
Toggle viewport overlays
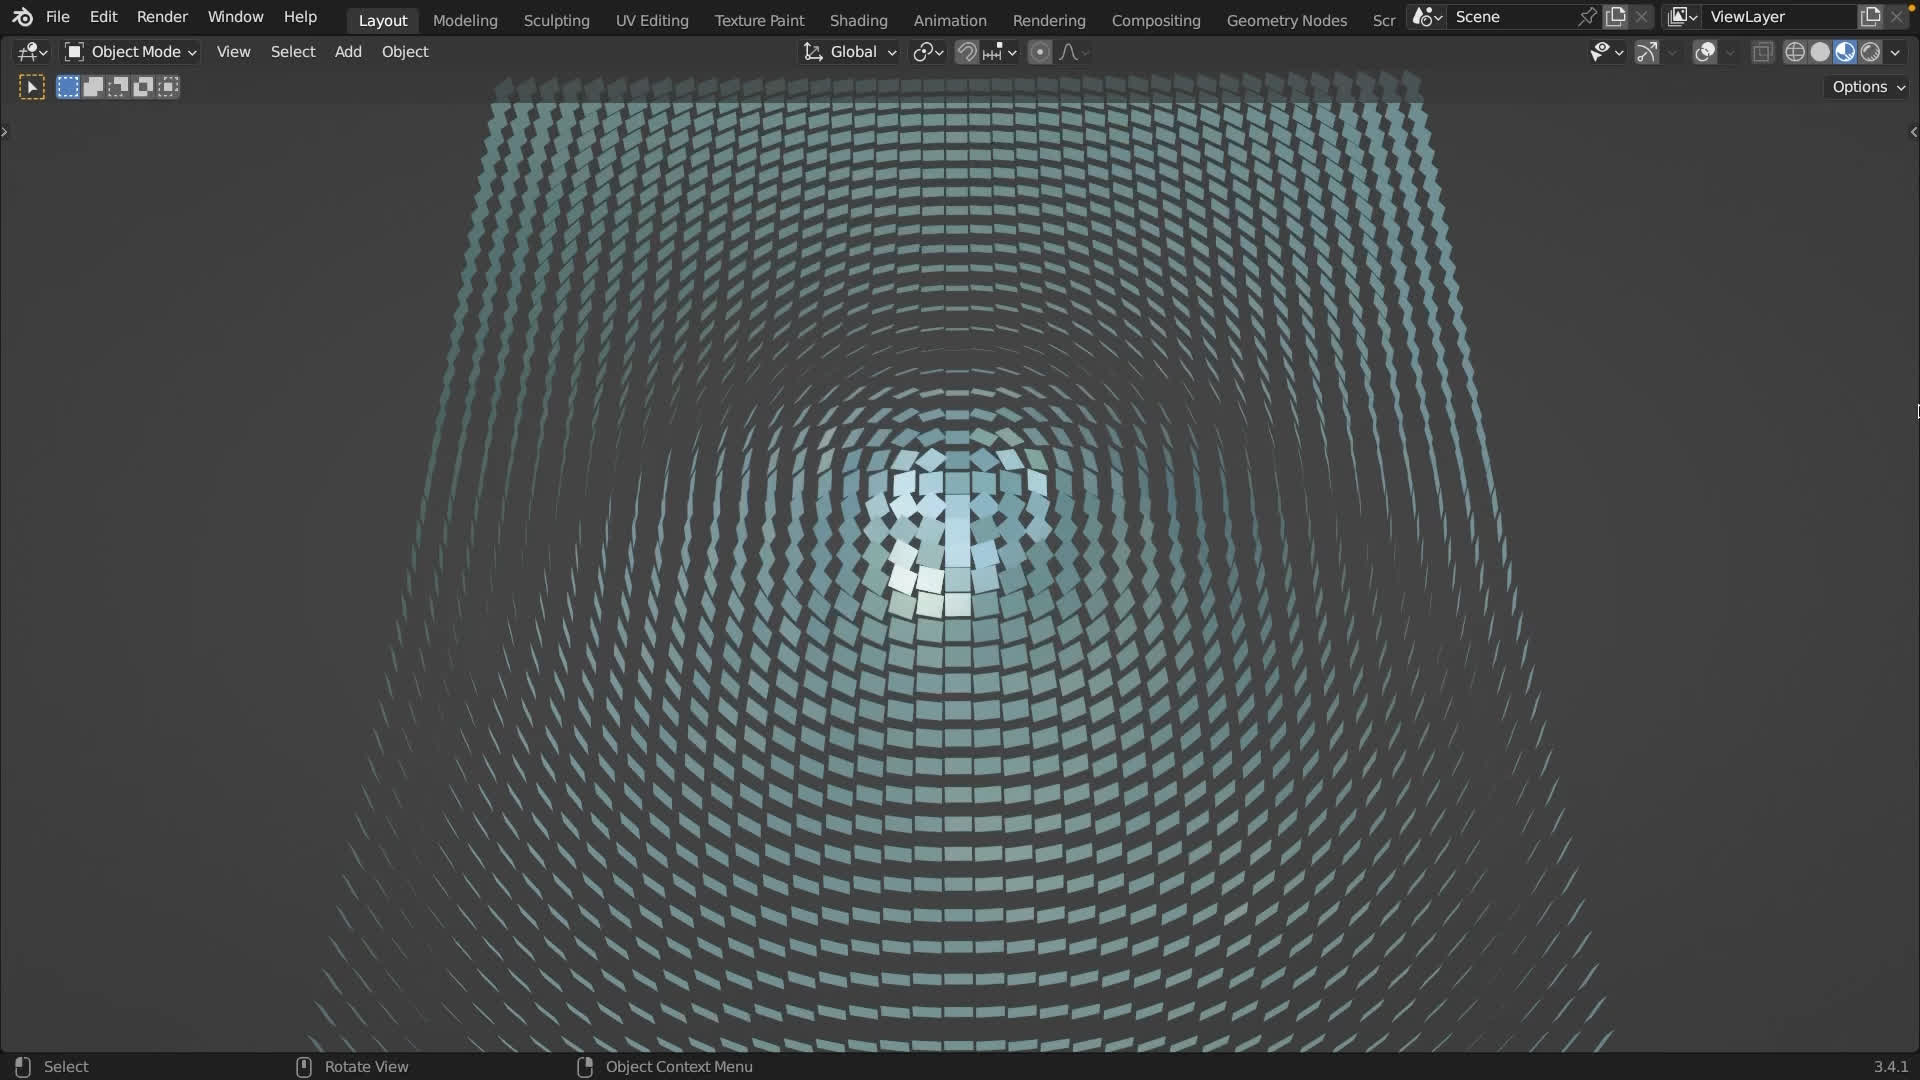pyautogui.click(x=1705, y=52)
